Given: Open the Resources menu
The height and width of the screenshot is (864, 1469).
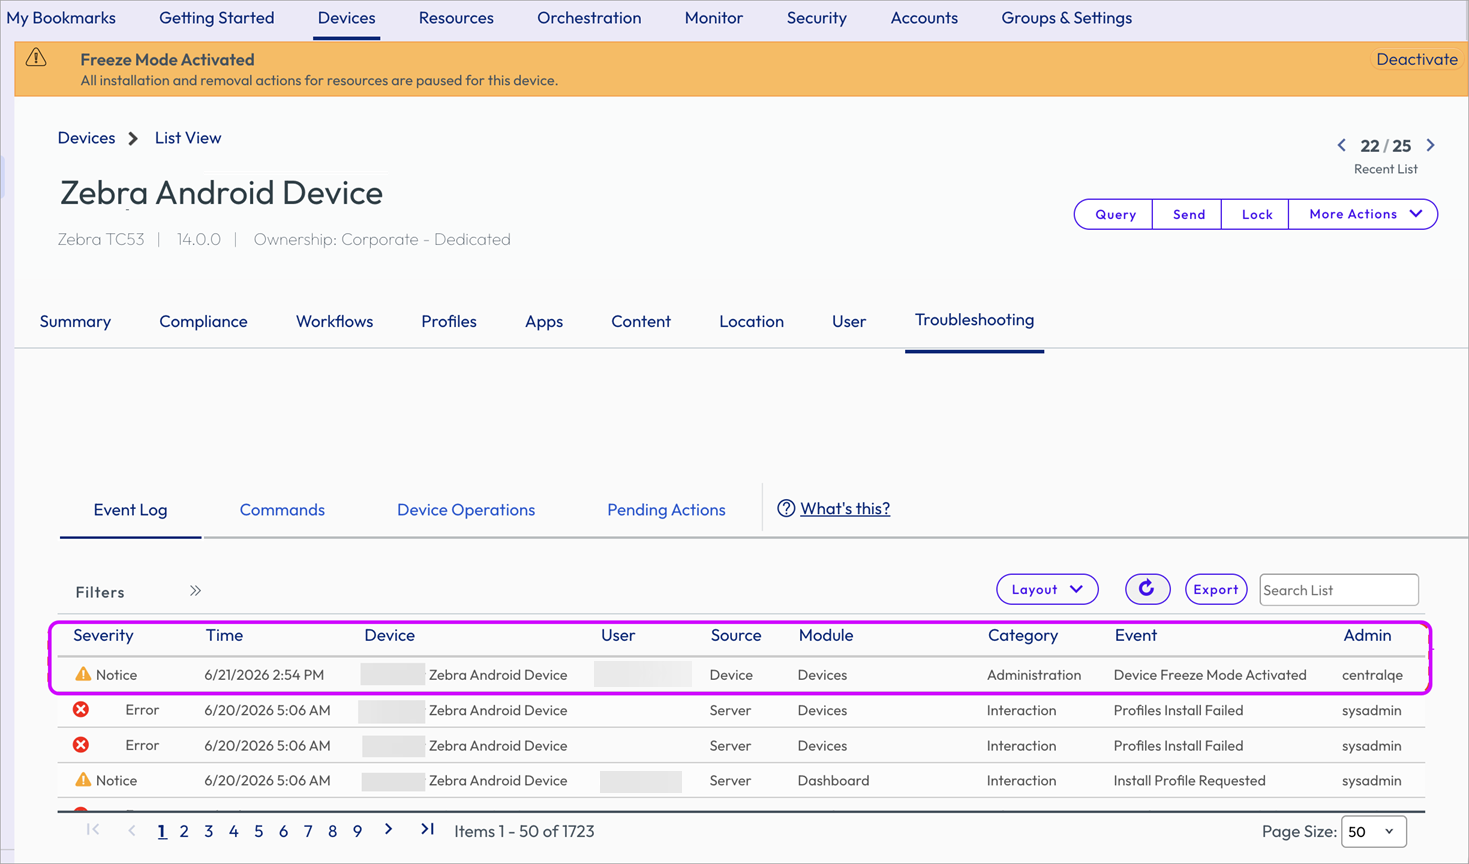Looking at the screenshot, I should [x=456, y=18].
